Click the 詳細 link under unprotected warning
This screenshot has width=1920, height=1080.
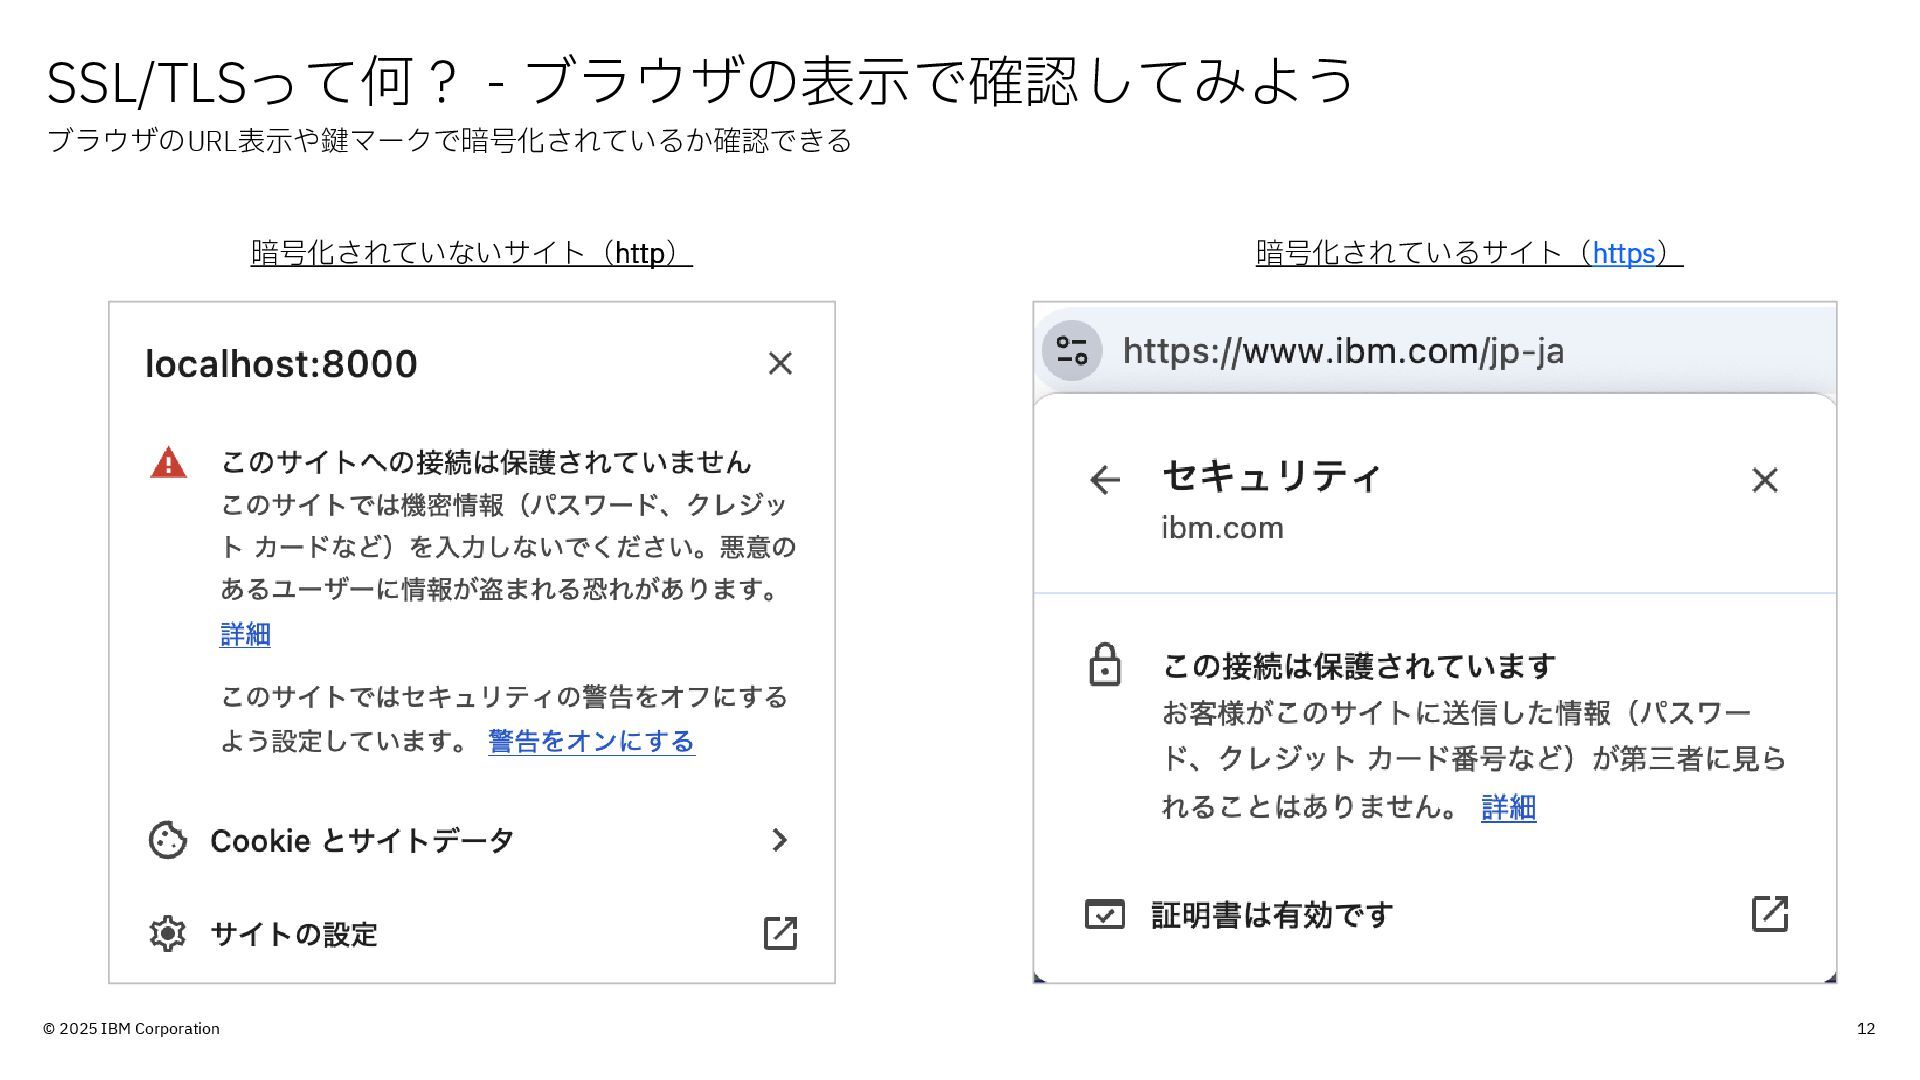[245, 634]
